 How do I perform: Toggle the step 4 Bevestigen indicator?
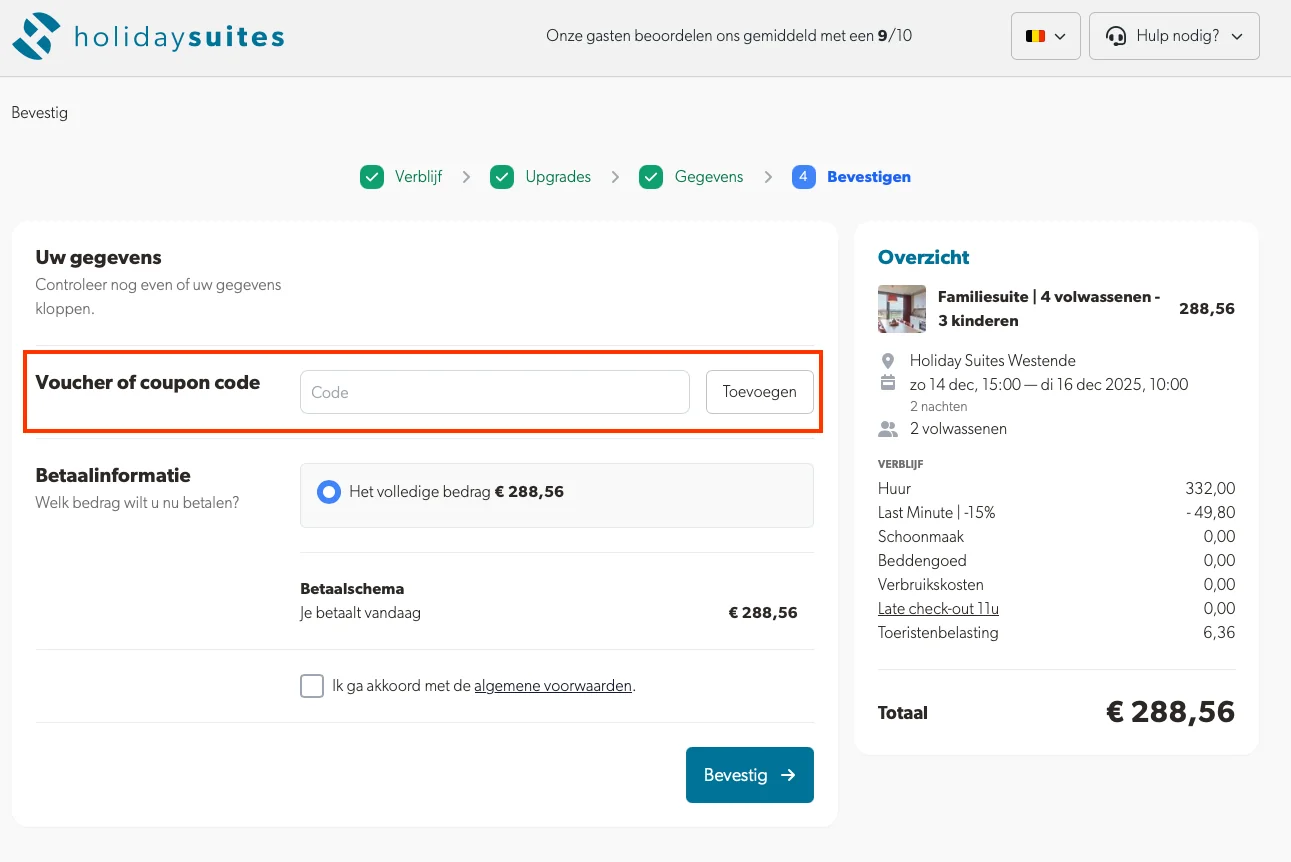click(804, 176)
